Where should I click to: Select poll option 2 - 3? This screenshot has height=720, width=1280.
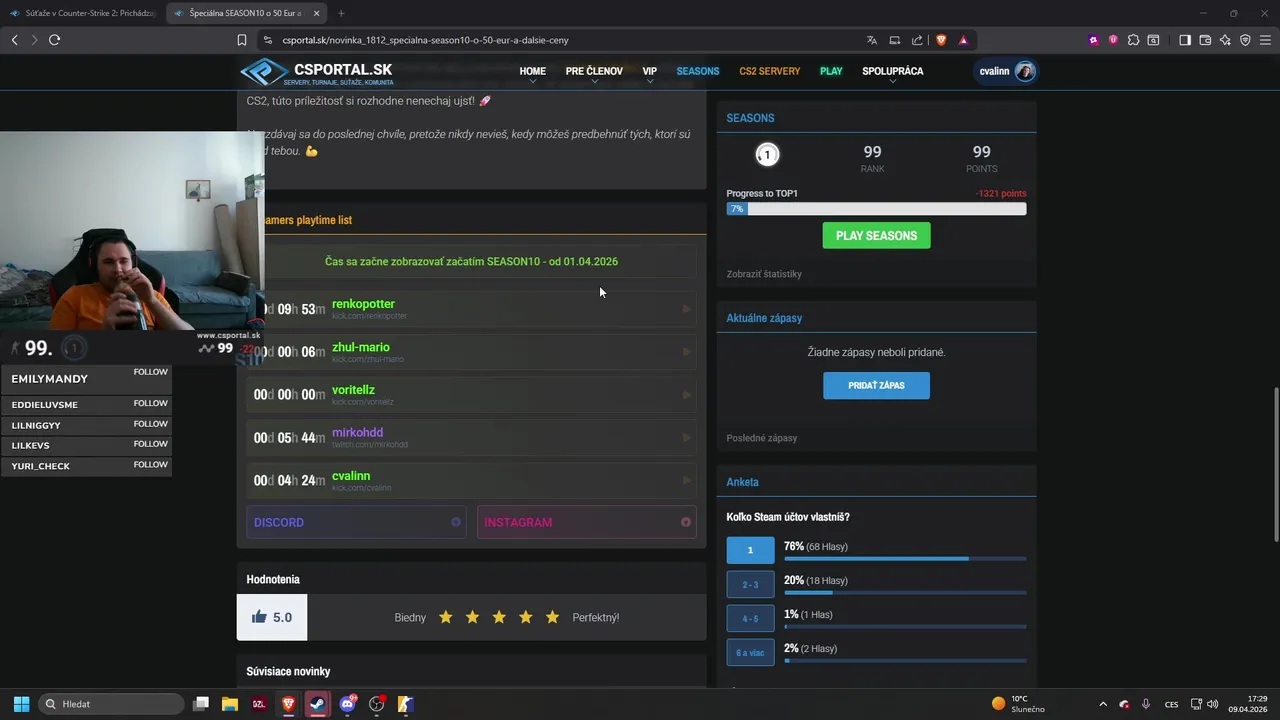click(x=750, y=584)
